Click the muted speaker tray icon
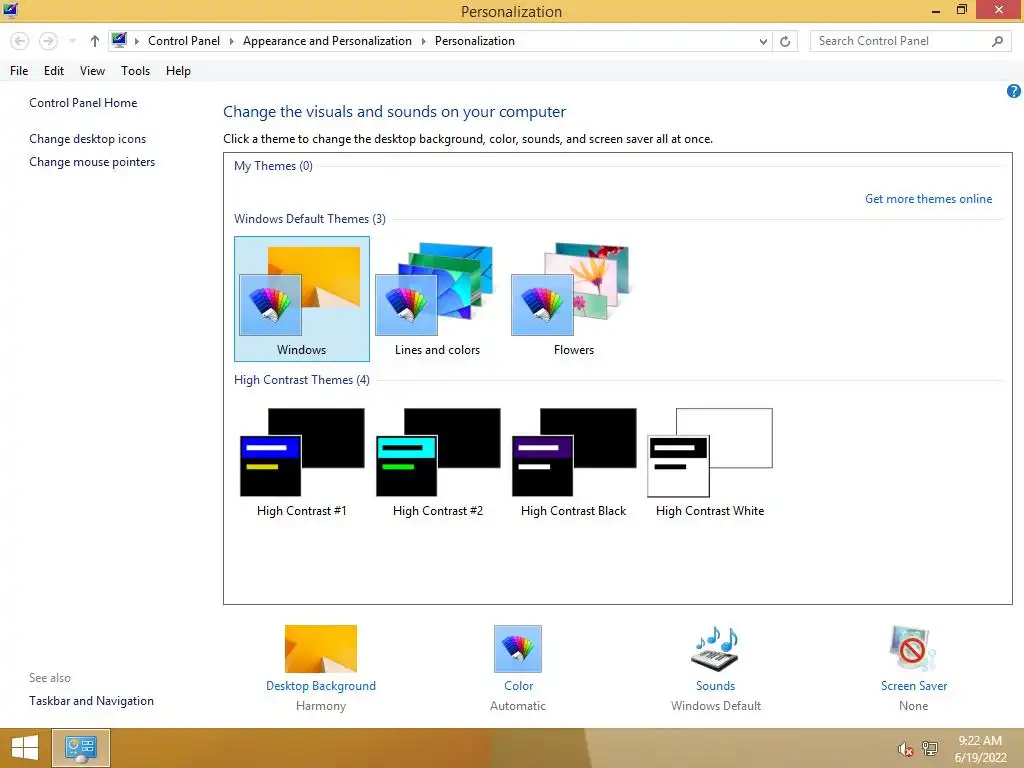The height and width of the screenshot is (768, 1024). tap(905, 749)
